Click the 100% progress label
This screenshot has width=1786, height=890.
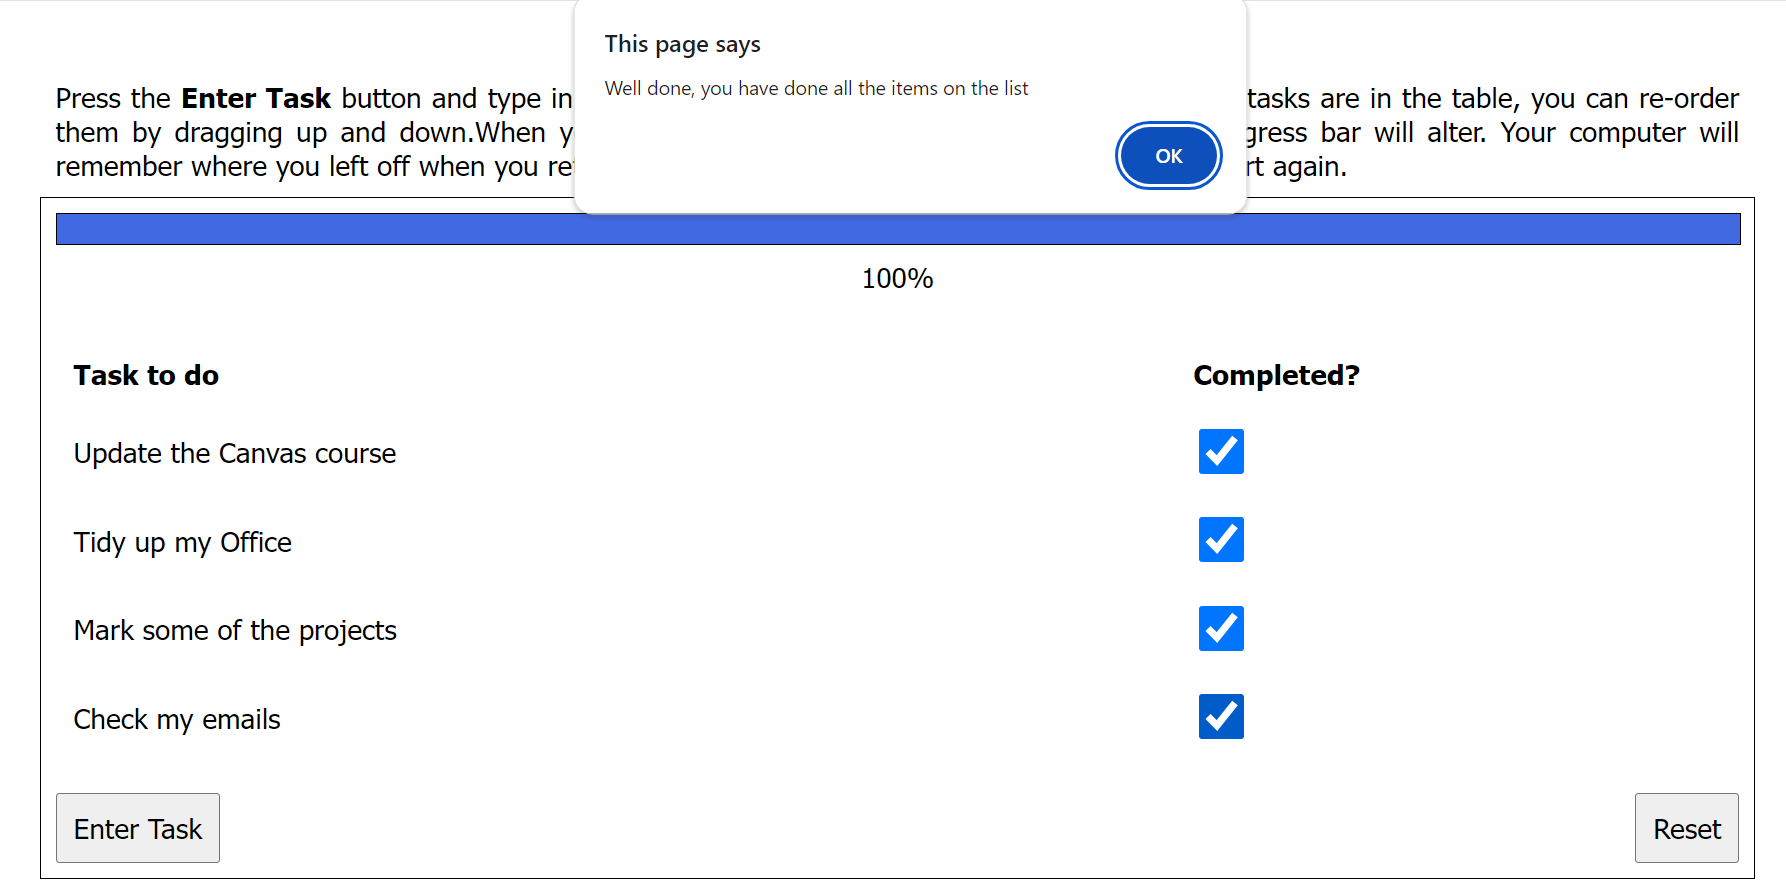point(897,279)
